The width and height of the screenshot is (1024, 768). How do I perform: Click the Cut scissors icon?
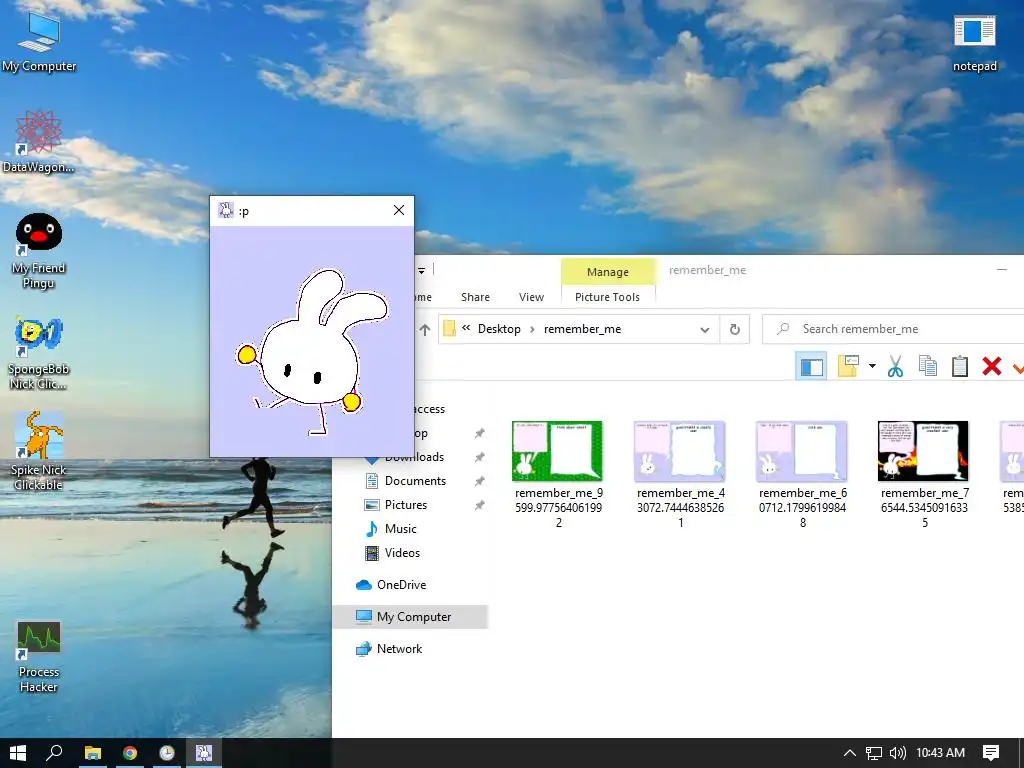coord(895,366)
